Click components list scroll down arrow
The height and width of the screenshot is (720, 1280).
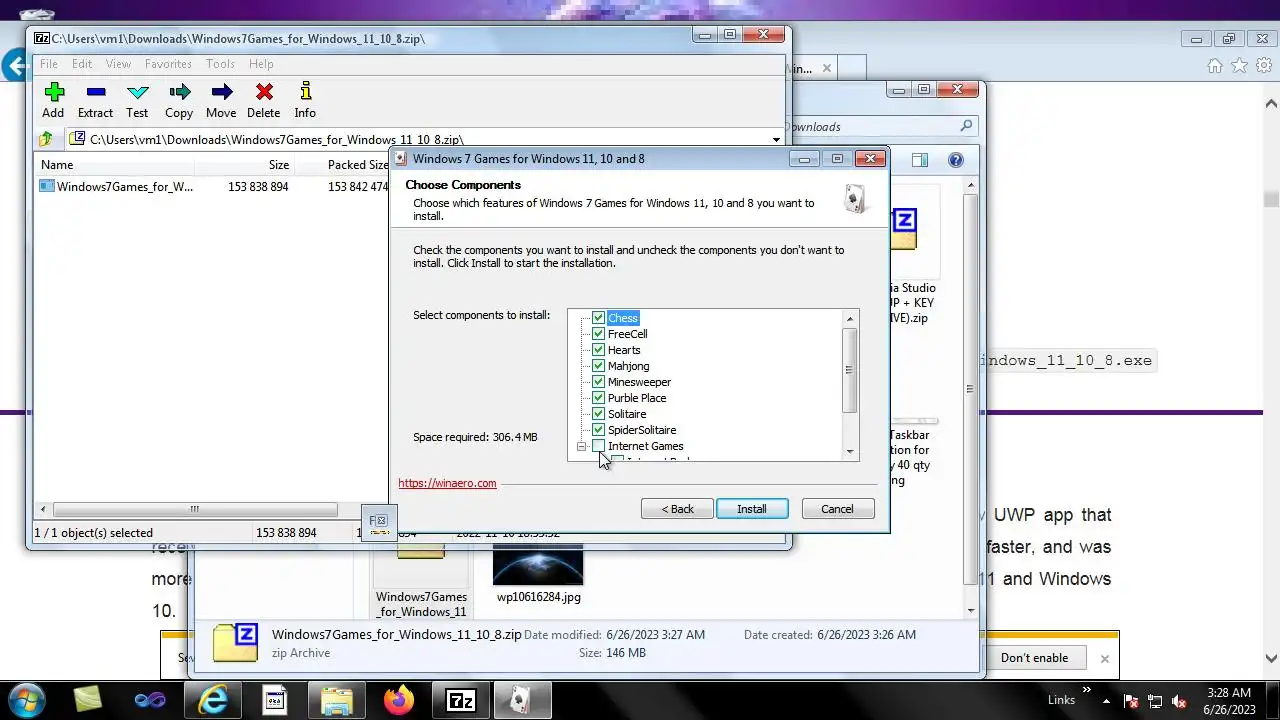coord(850,452)
